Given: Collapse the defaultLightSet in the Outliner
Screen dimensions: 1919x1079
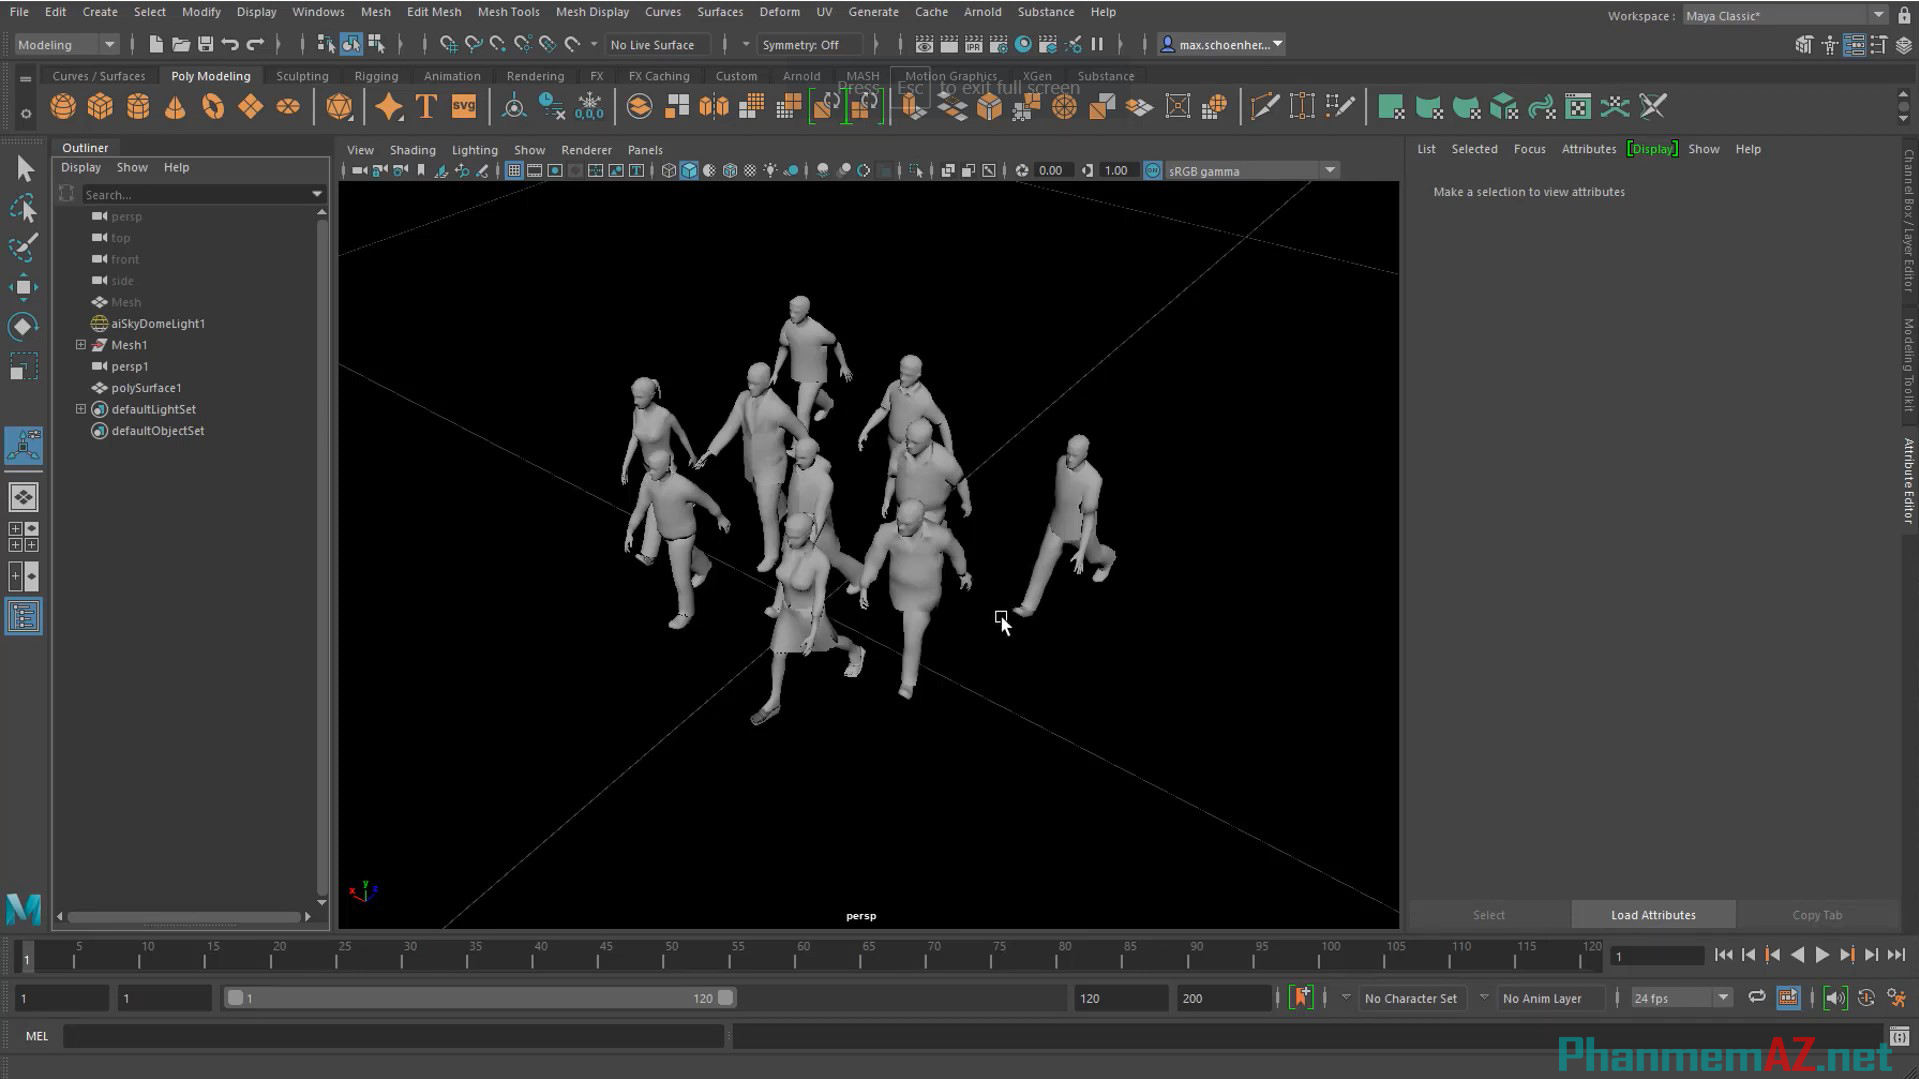Looking at the screenshot, I should tap(81, 408).
